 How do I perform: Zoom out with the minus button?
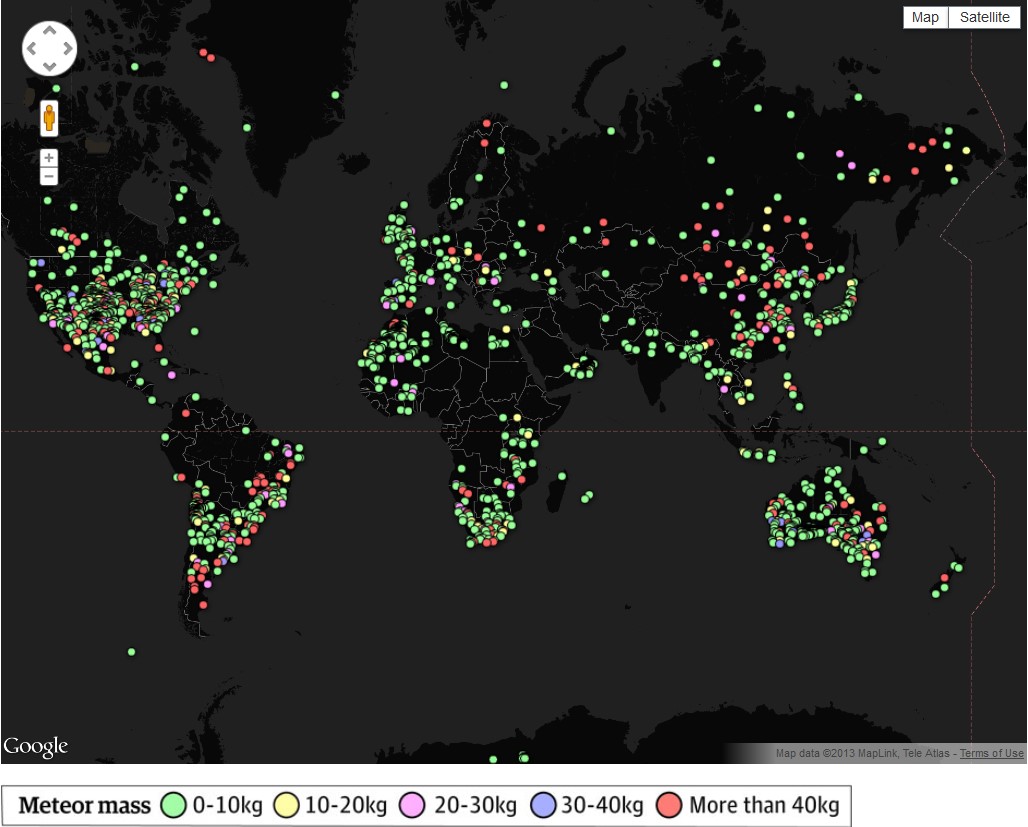click(x=49, y=176)
